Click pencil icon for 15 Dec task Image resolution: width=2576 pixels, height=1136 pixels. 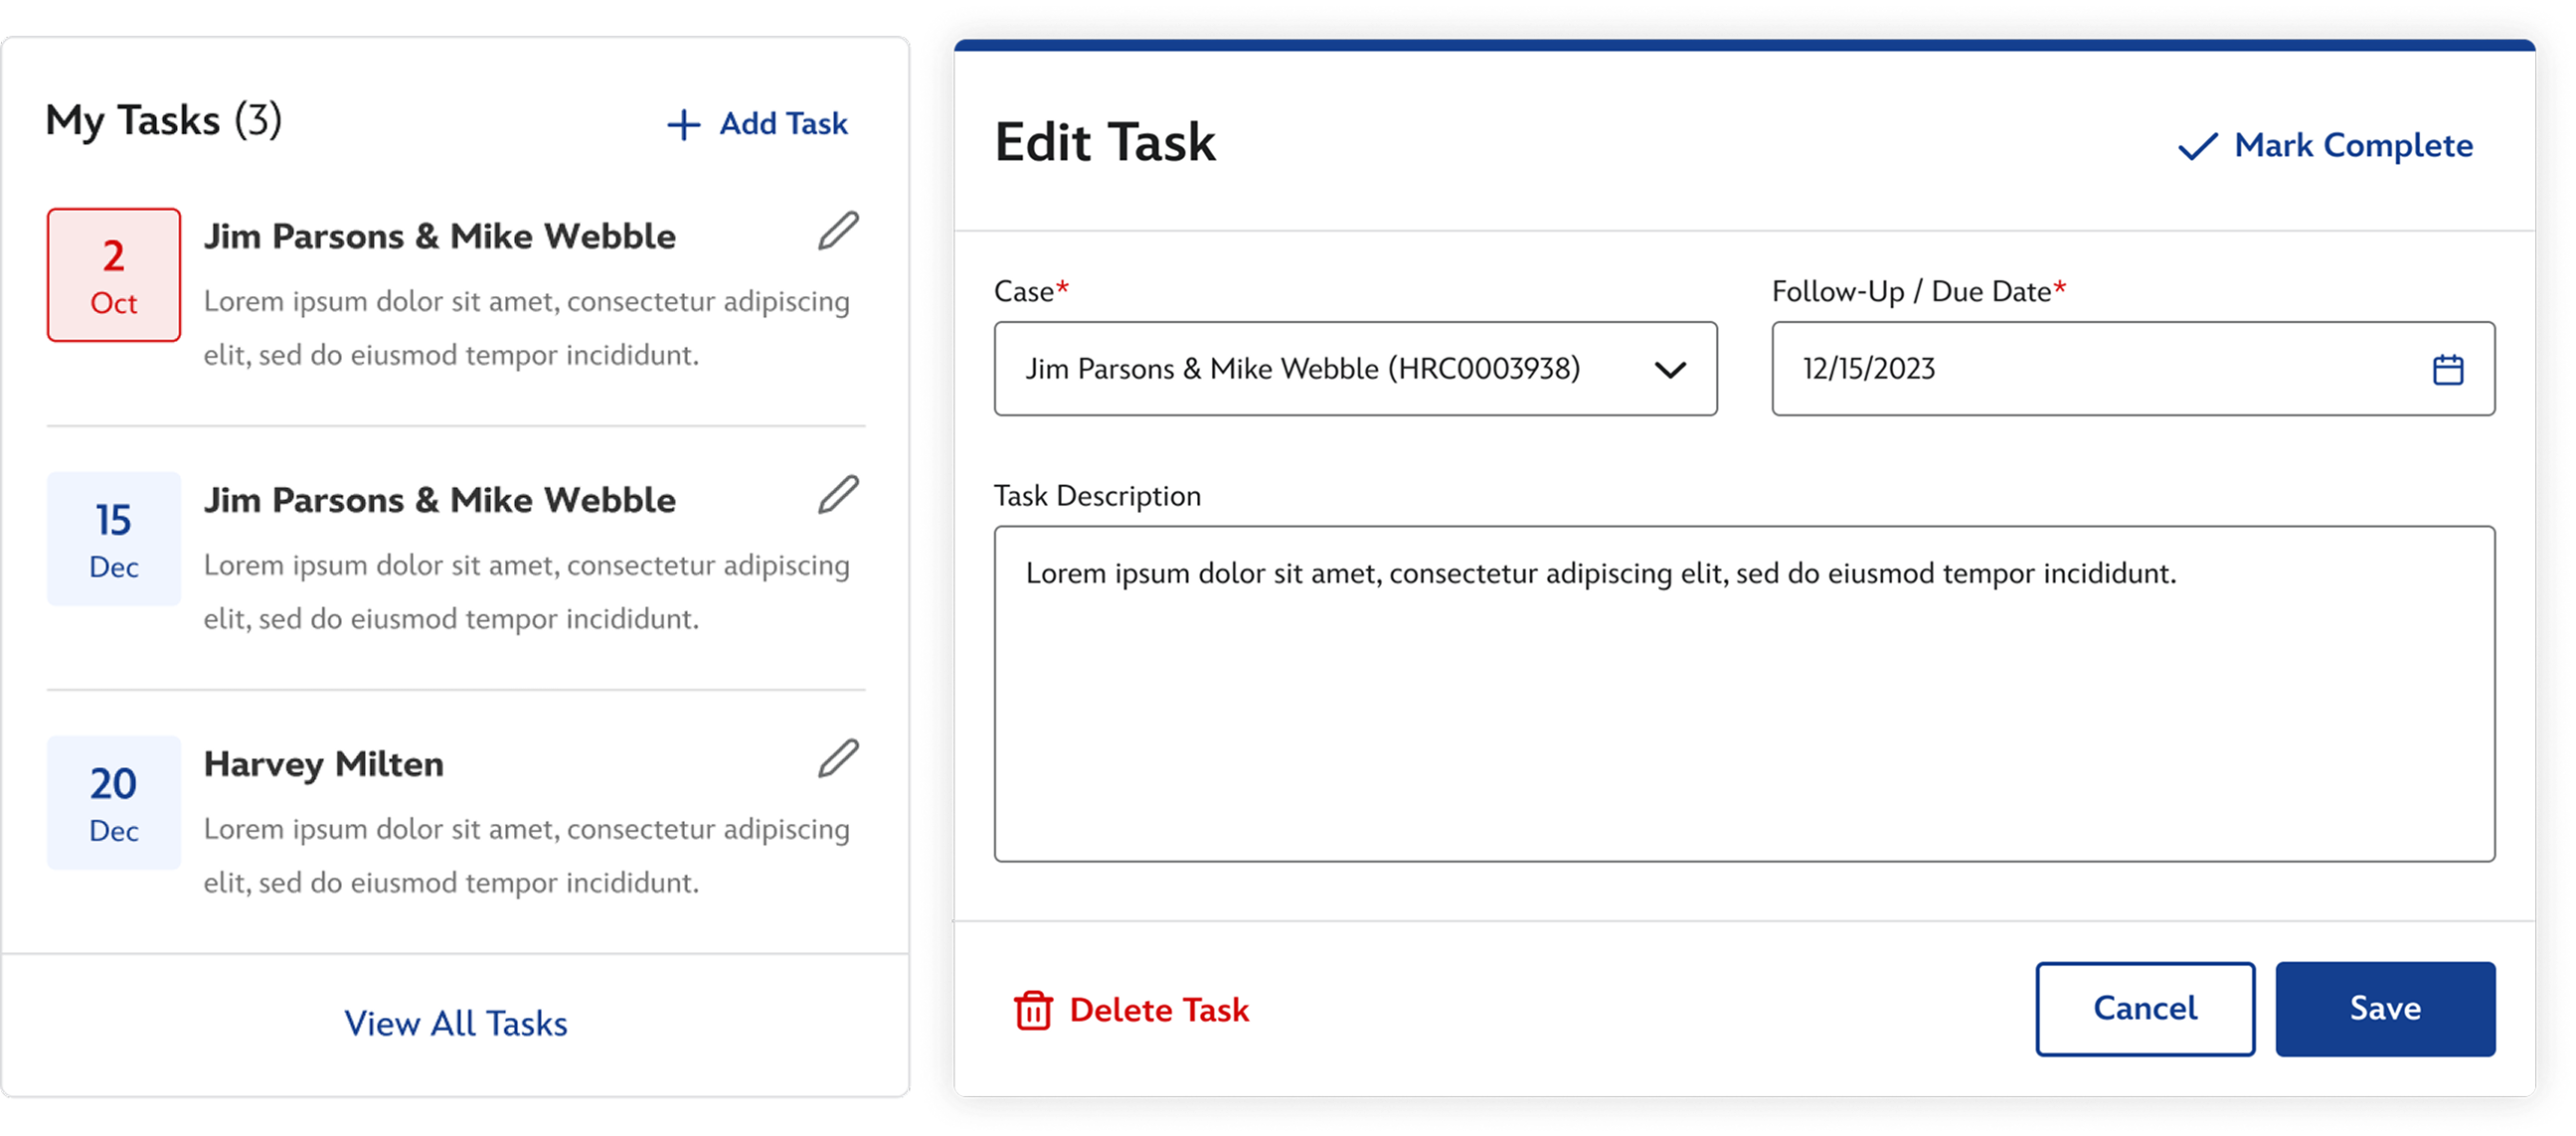tap(838, 495)
